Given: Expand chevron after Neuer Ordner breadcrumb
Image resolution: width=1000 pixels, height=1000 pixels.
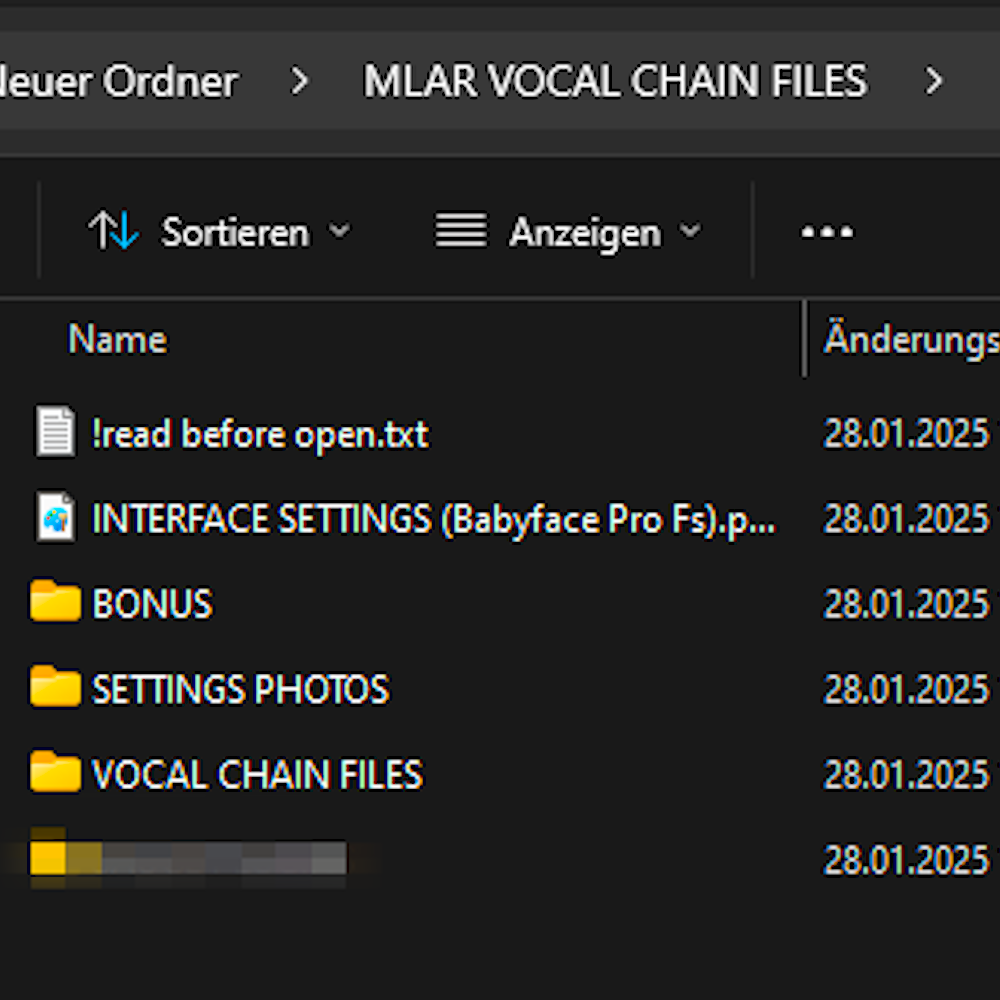Looking at the screenshot, I should (299, 82).
